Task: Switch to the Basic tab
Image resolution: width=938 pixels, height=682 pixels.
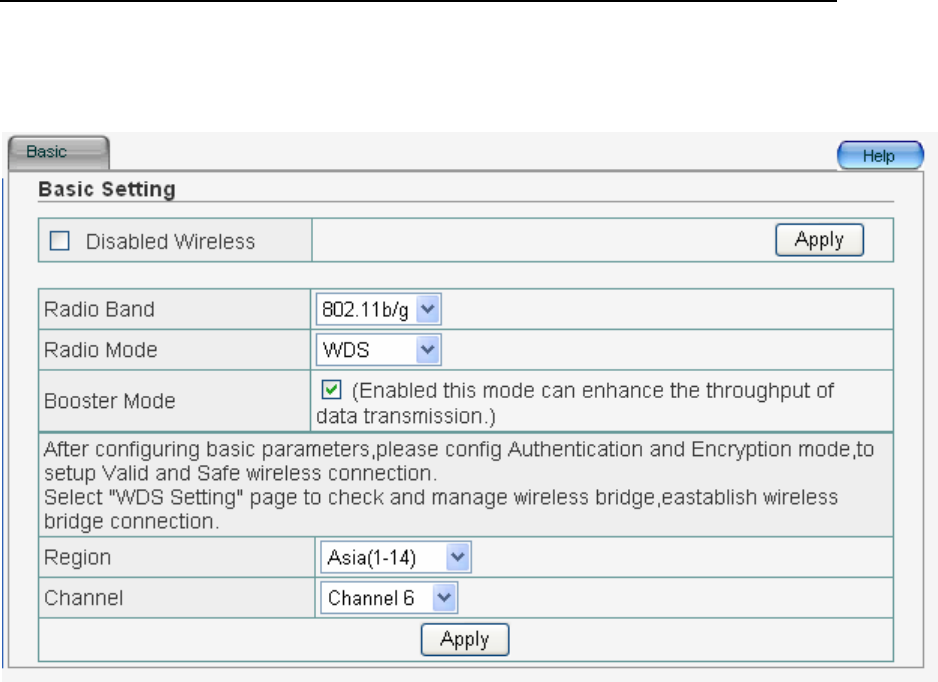Action: (57, 154)
